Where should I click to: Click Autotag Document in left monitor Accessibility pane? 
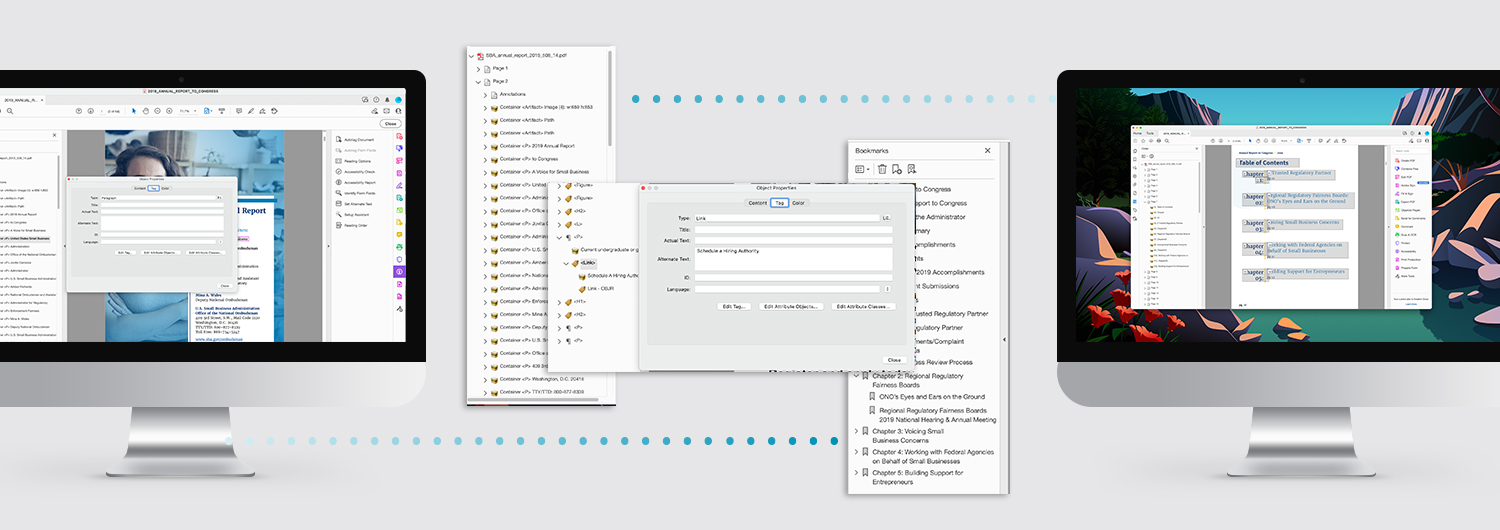click(356, 139)
